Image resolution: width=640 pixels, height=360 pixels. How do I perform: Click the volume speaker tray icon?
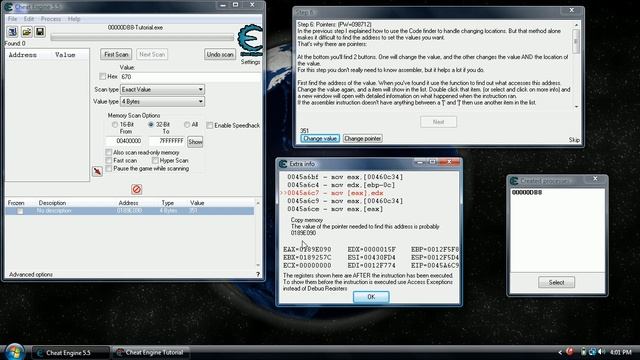click(x=600, y=352)
